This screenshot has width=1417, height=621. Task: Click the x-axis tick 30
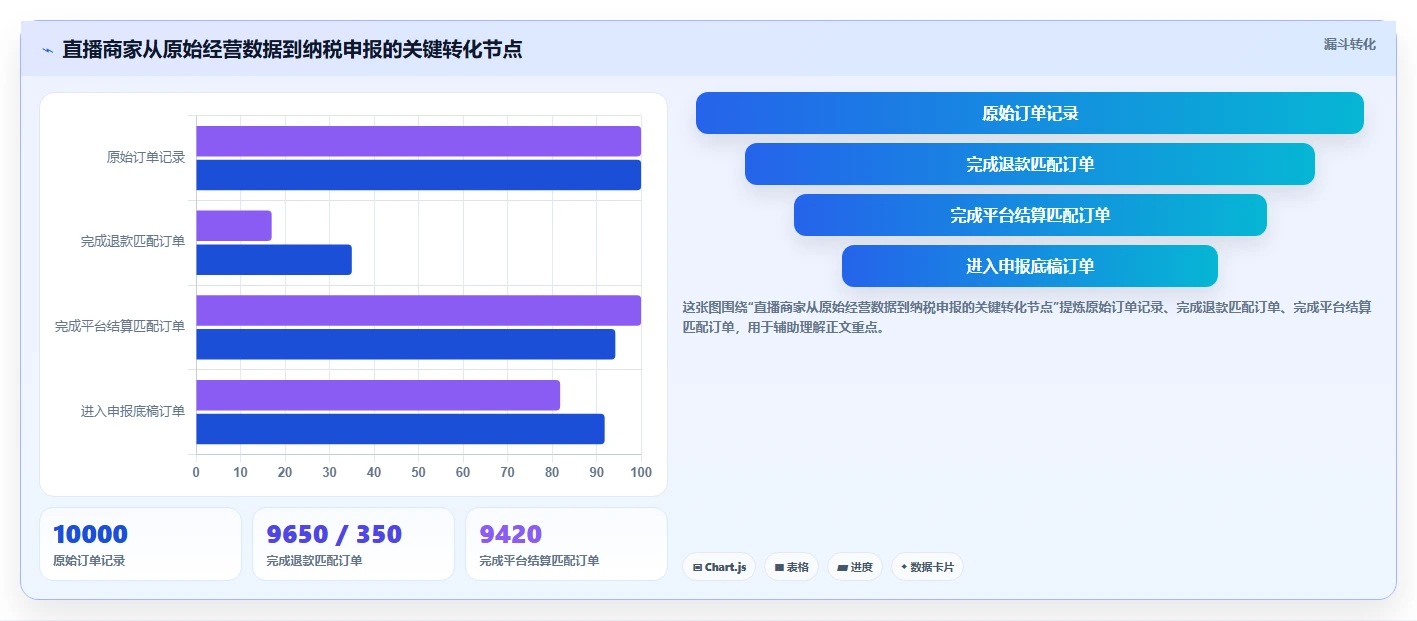329,472
